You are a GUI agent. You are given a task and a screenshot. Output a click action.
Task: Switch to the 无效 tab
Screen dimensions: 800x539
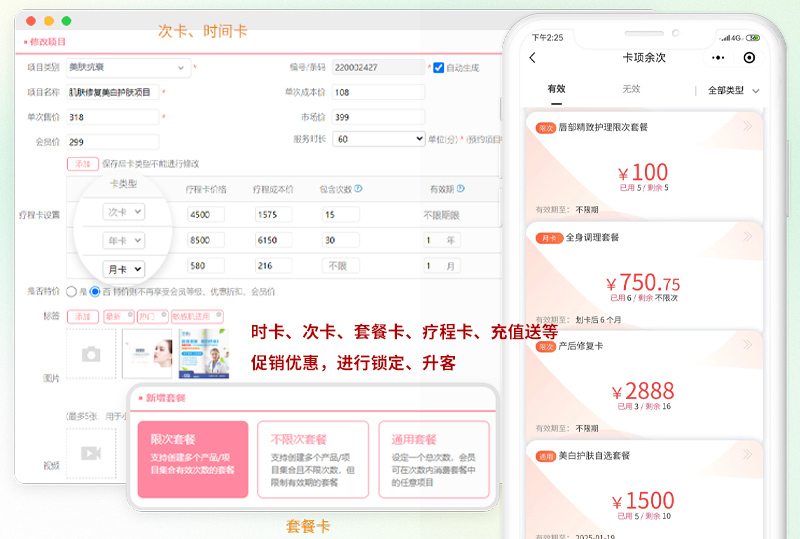click(631, 90)
